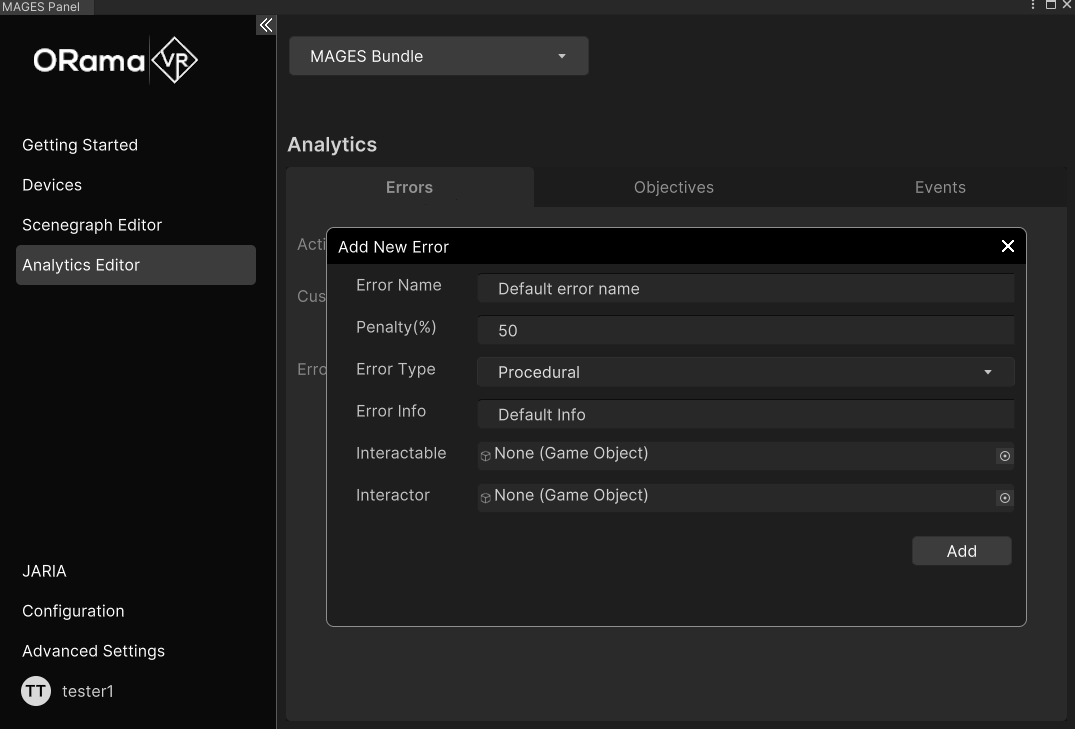Open Advanced Settings from the sidebar
The height and width of the screenshot is (729, 1075).
click(93, 651)
